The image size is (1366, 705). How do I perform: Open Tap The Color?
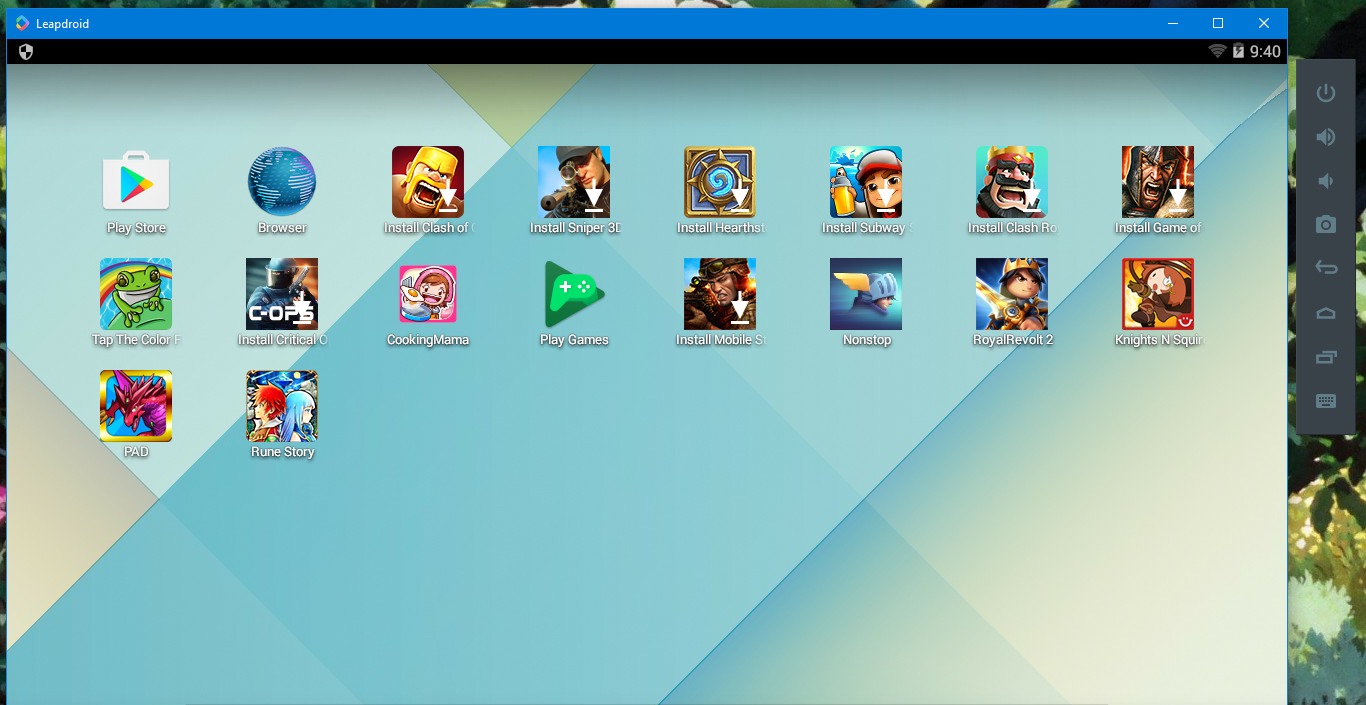pos(135,295)
